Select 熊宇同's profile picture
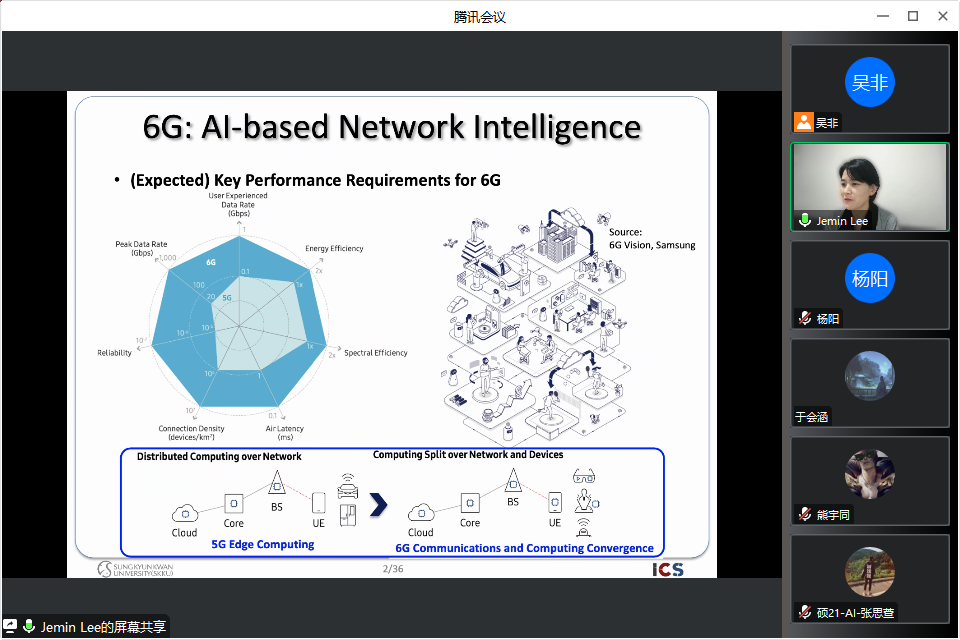 [869, 474]
